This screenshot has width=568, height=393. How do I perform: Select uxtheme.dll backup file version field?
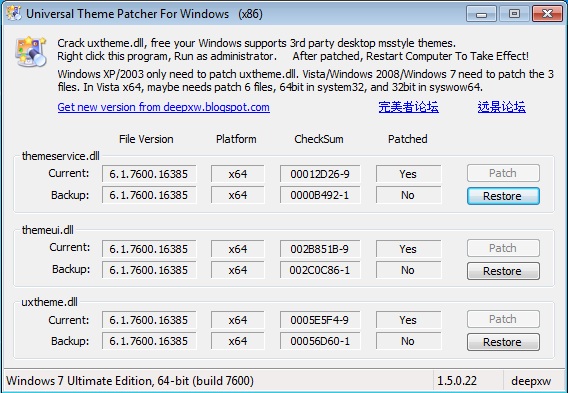(149, 341)
